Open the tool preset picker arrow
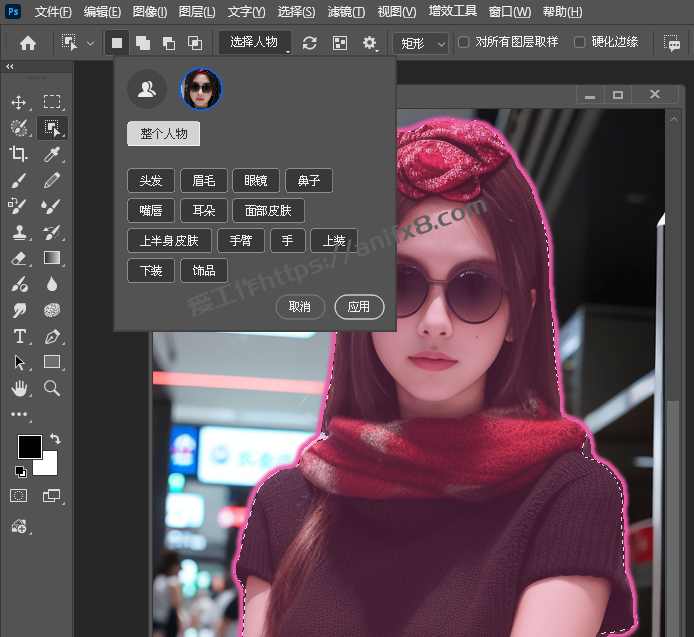 coord(91,43)
